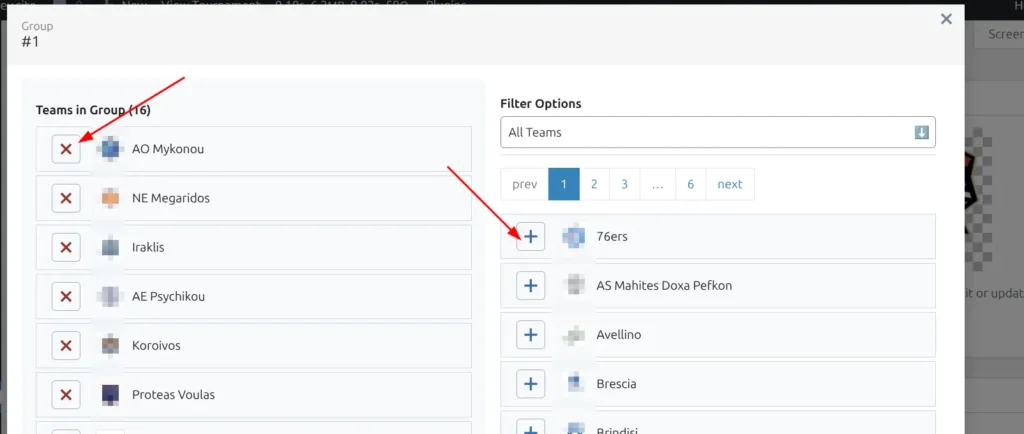The image size is (1024, 434).
Task: Remove Iraklis from the group
Action: tap(66, 247)
